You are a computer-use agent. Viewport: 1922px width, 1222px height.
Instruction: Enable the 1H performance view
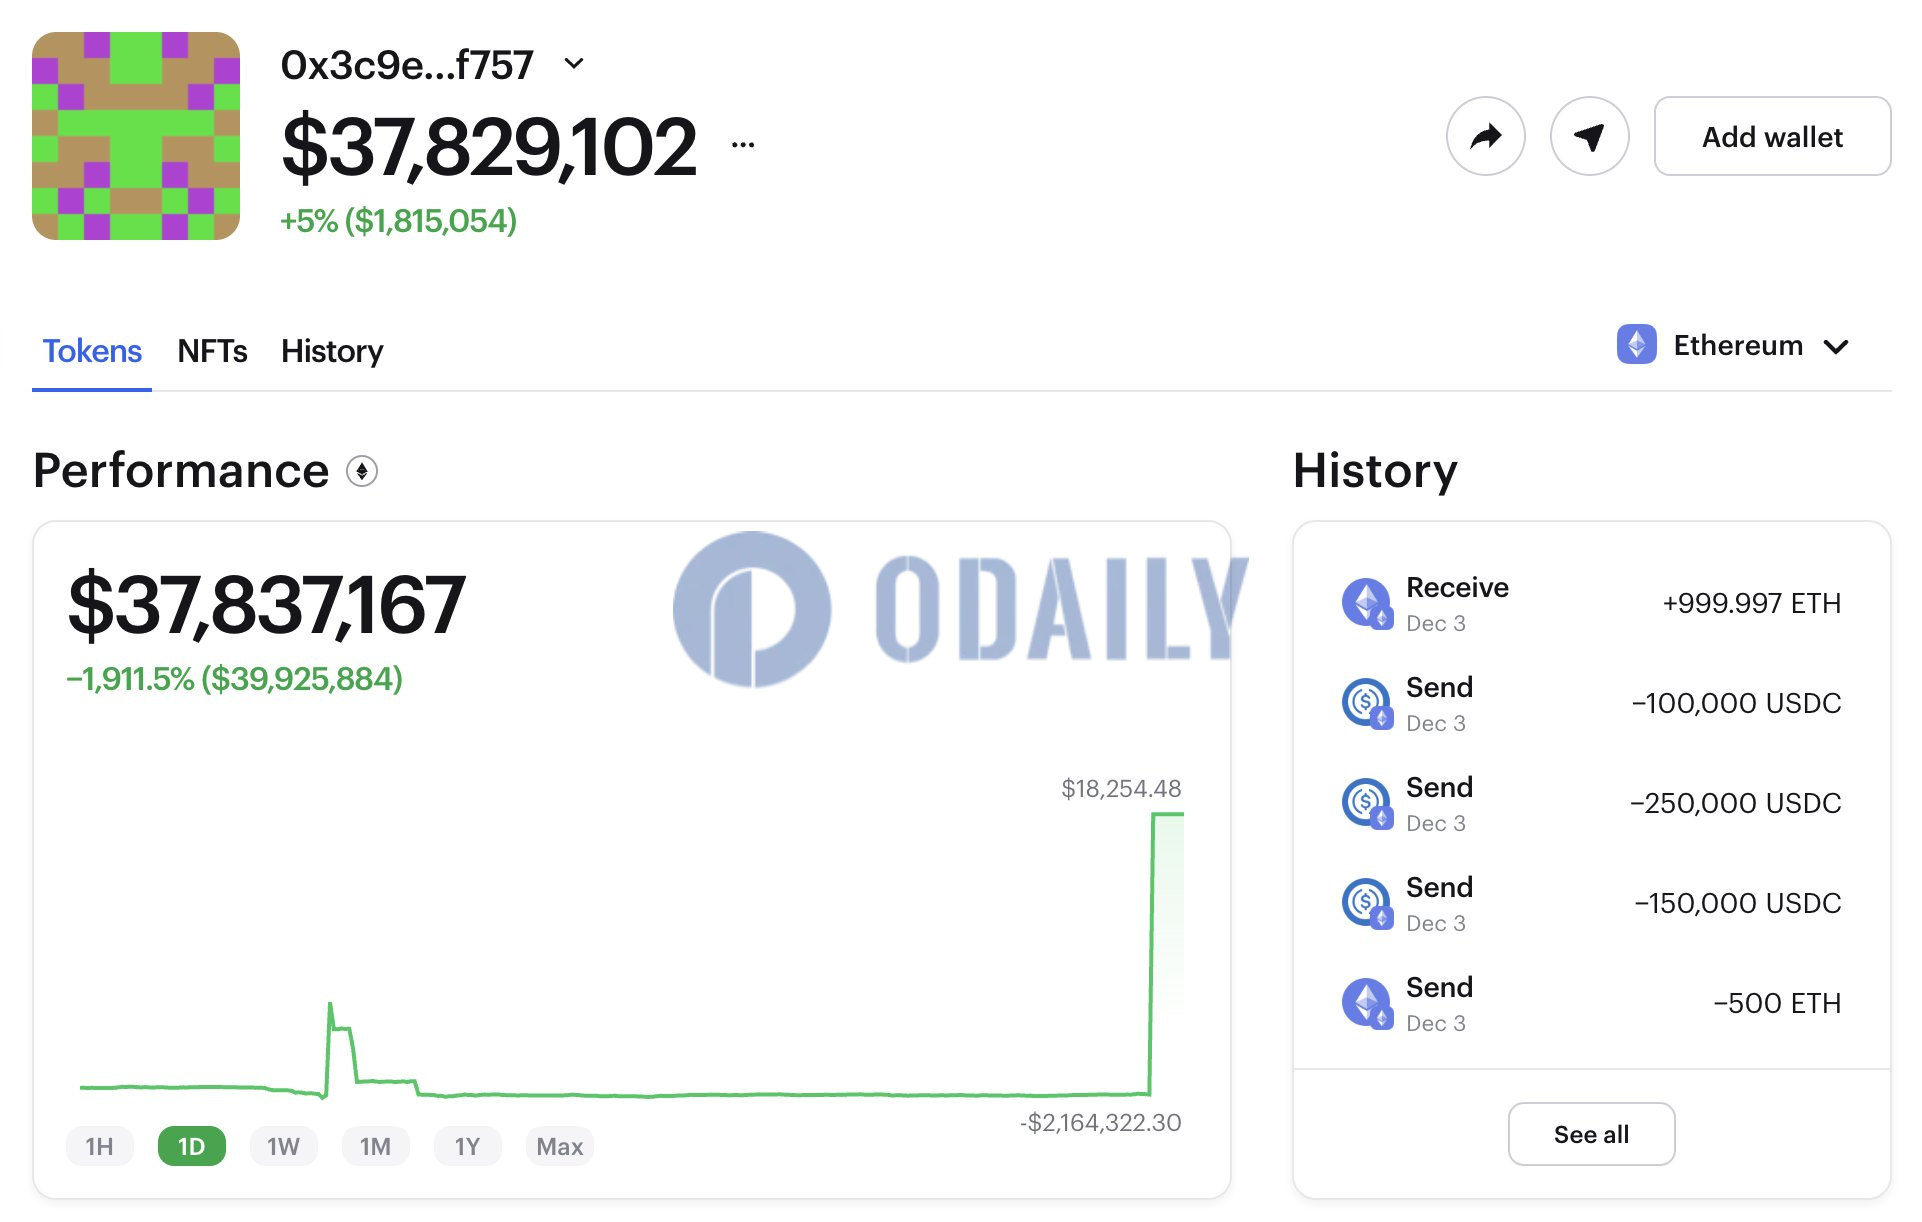[100, 1146]
